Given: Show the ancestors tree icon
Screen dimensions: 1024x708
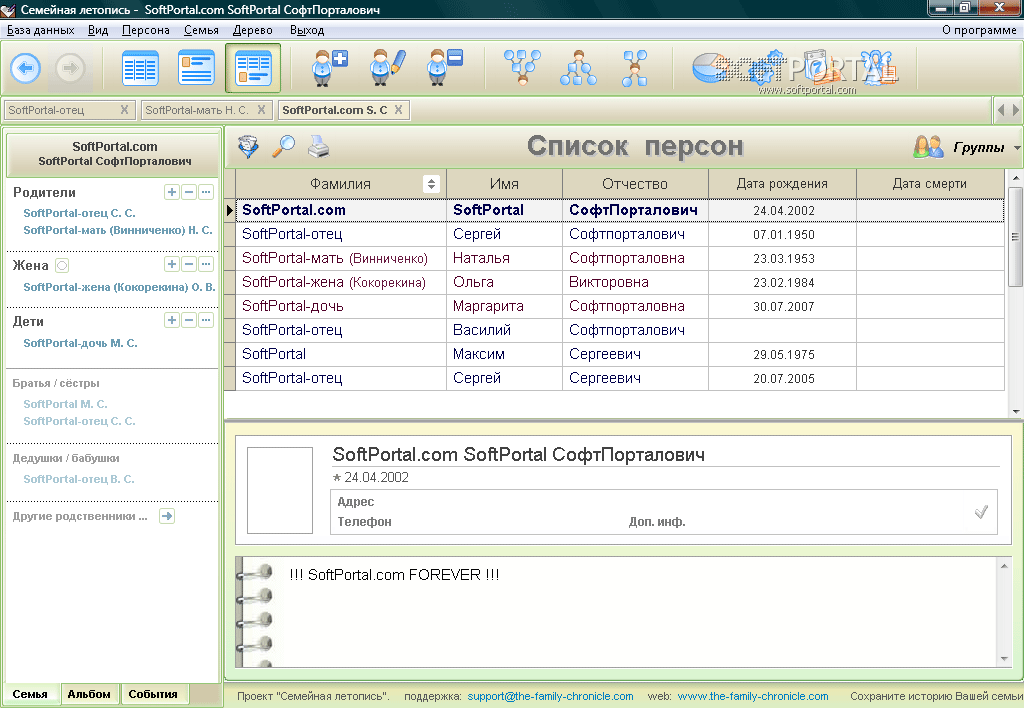Looking at the screenshot, I should click(x=522, y=68).
